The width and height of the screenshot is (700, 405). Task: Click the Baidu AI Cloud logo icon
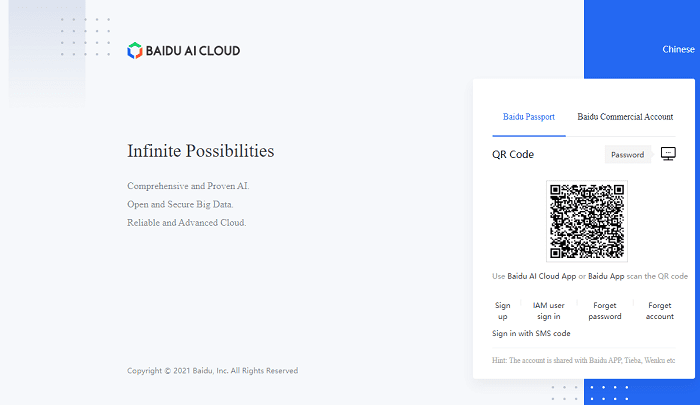pyautogui.click(x=135, y=50)
